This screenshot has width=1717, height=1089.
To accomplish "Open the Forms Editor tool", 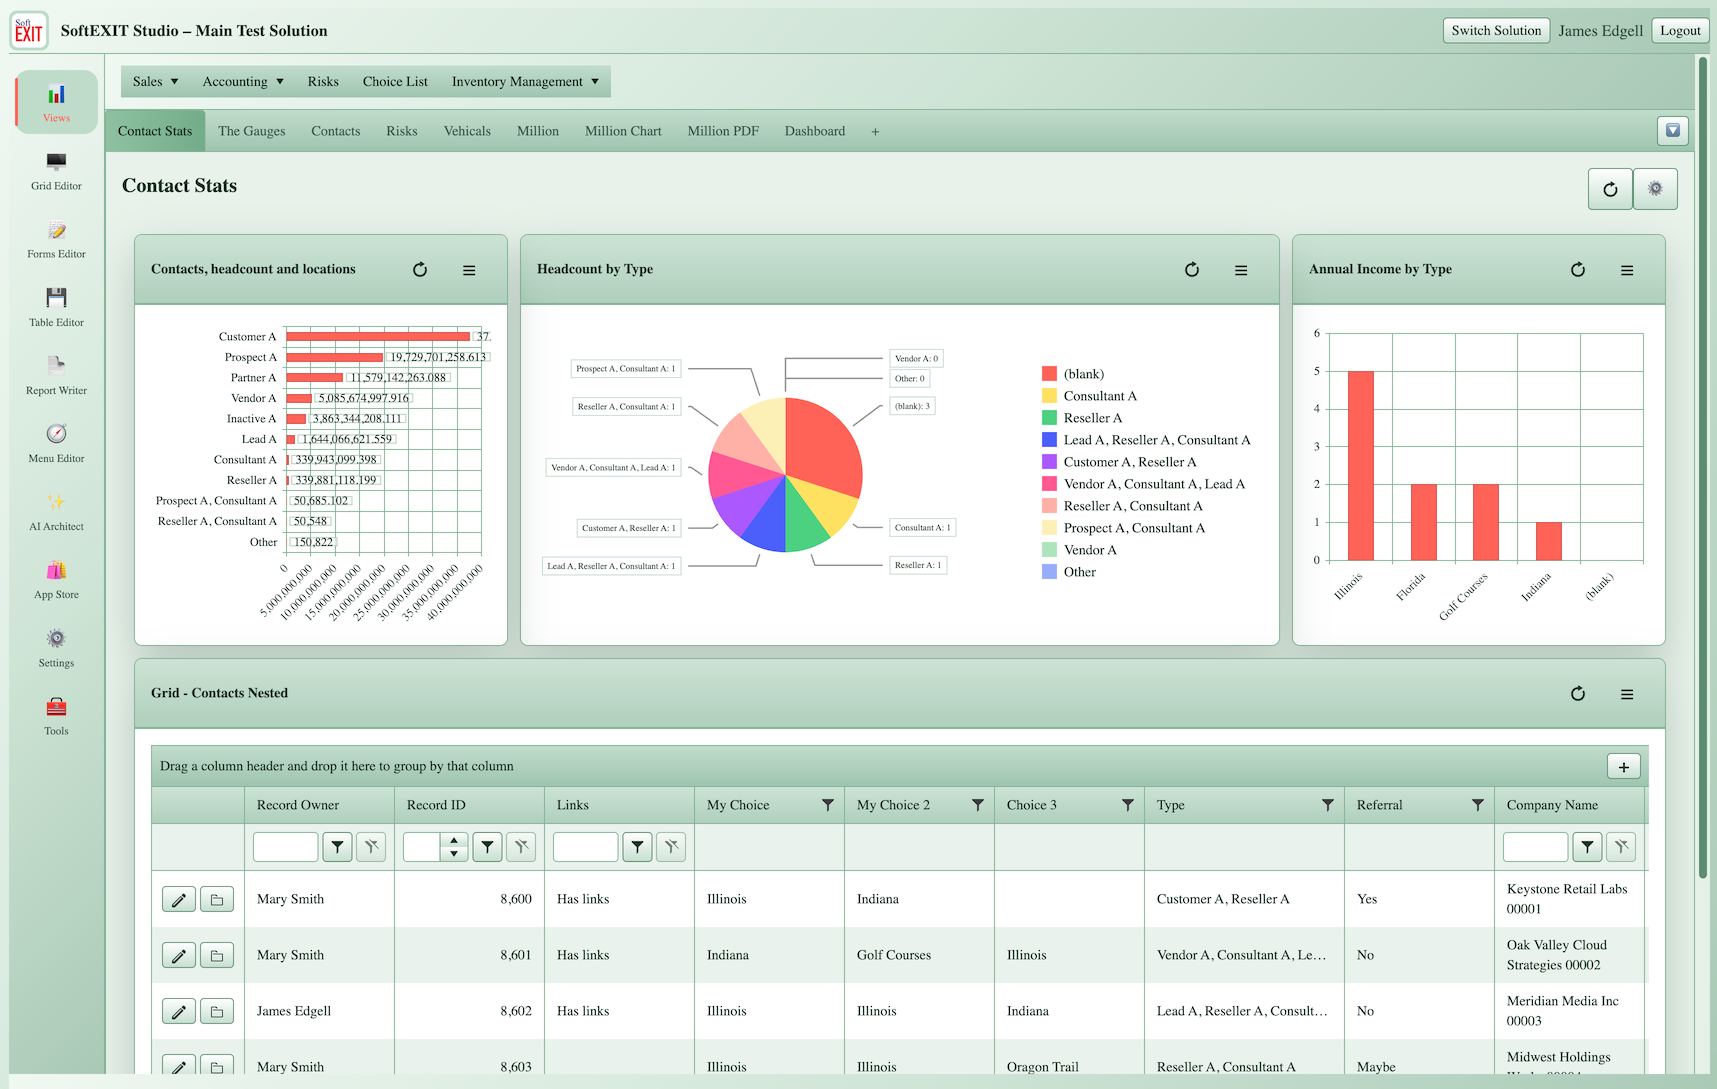I will (x=56, y=240).
